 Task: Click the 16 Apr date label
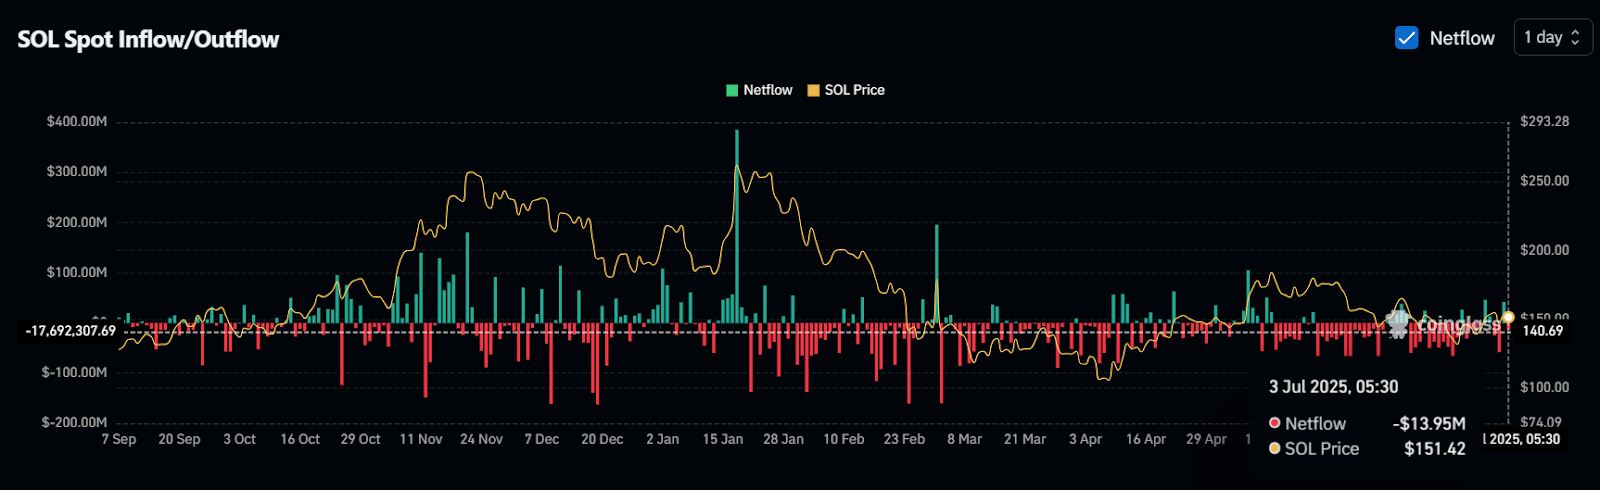pyautogui.click(x=1146, y=439)
